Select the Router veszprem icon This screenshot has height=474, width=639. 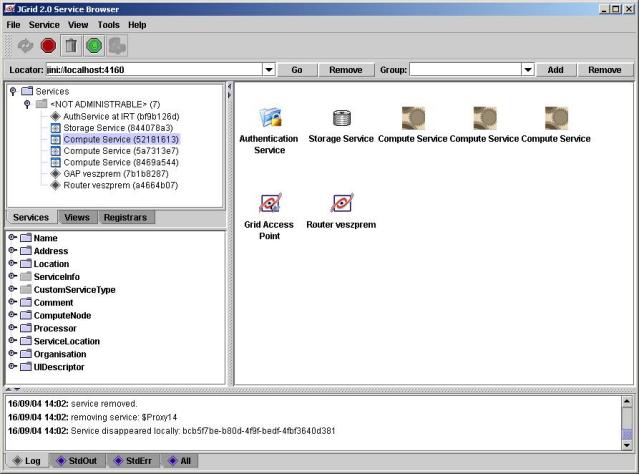(341, 204)
